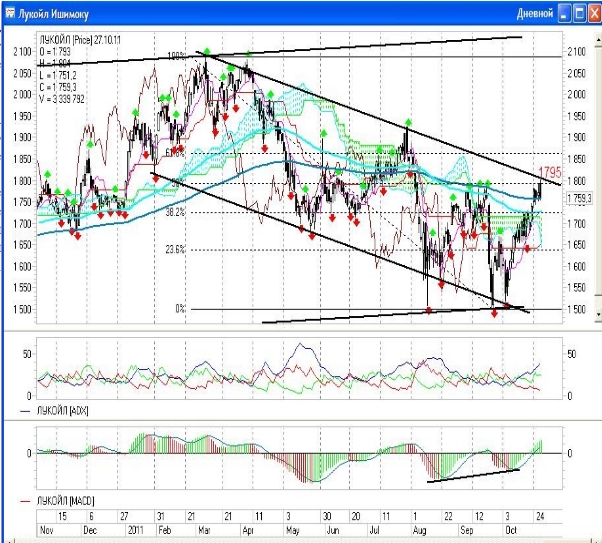
Task: Click the '23.6%' Fibonacci level label
Action: tap(175, 250)
